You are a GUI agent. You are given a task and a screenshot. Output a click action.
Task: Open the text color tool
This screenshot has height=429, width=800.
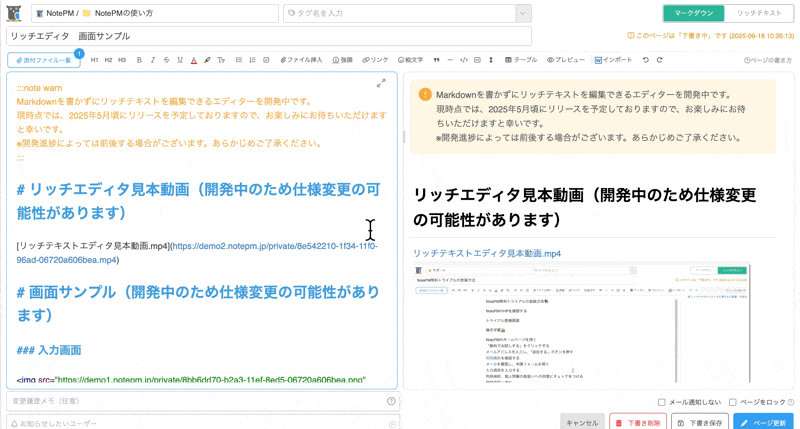click(x=194, y=60)
